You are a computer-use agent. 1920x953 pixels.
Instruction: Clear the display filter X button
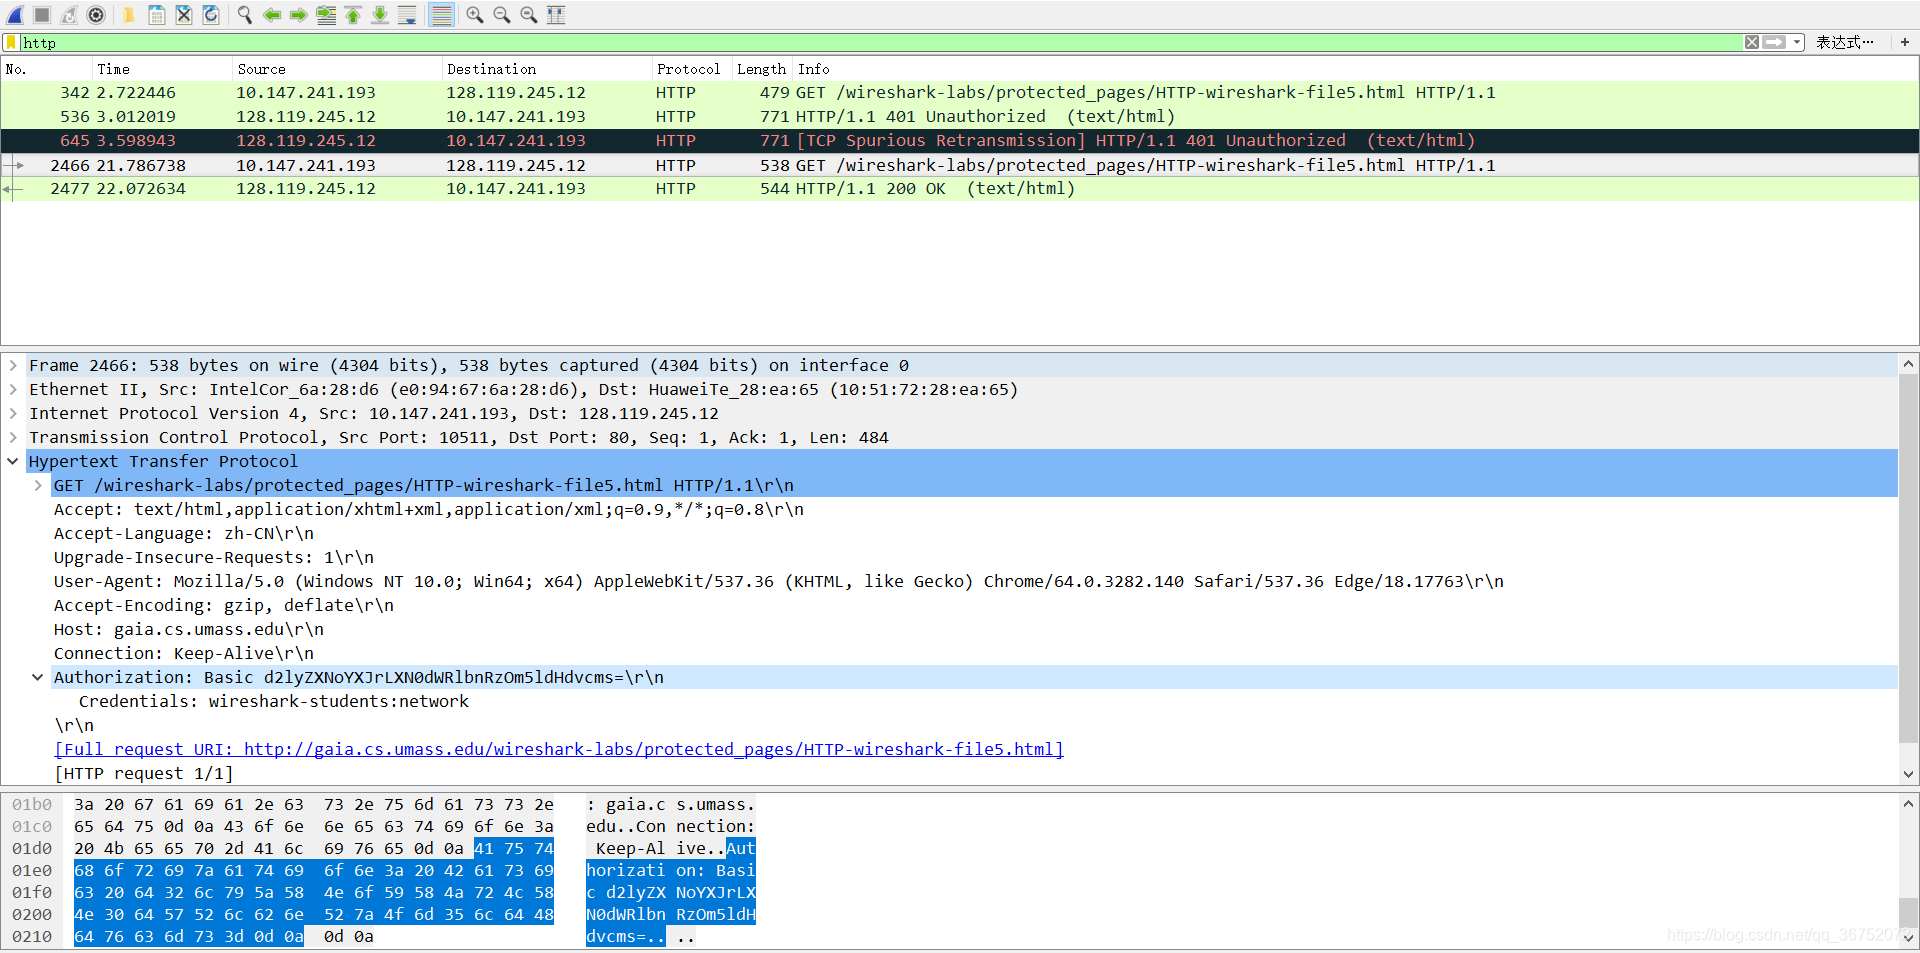coord(1752,42)
